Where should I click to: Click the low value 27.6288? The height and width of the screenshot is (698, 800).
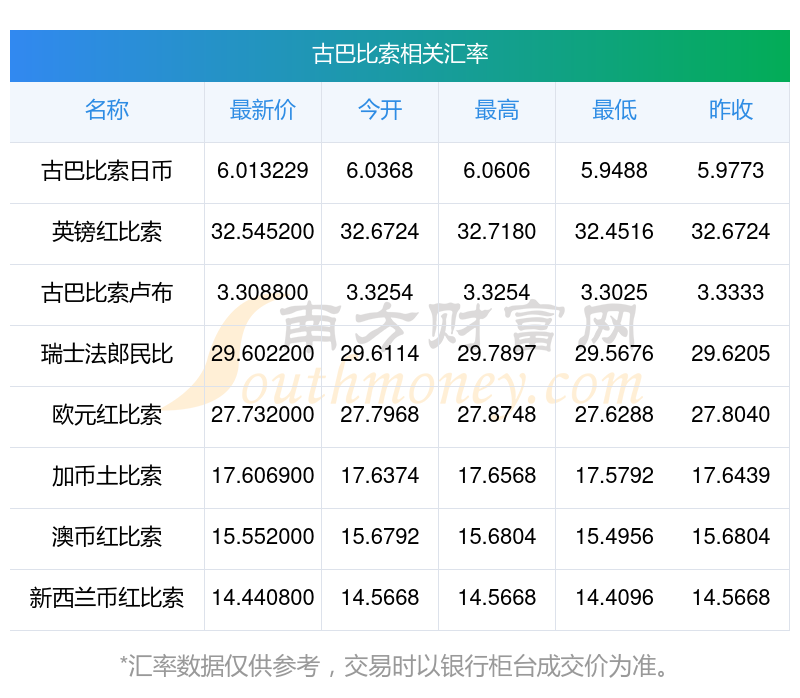(614, 414)
